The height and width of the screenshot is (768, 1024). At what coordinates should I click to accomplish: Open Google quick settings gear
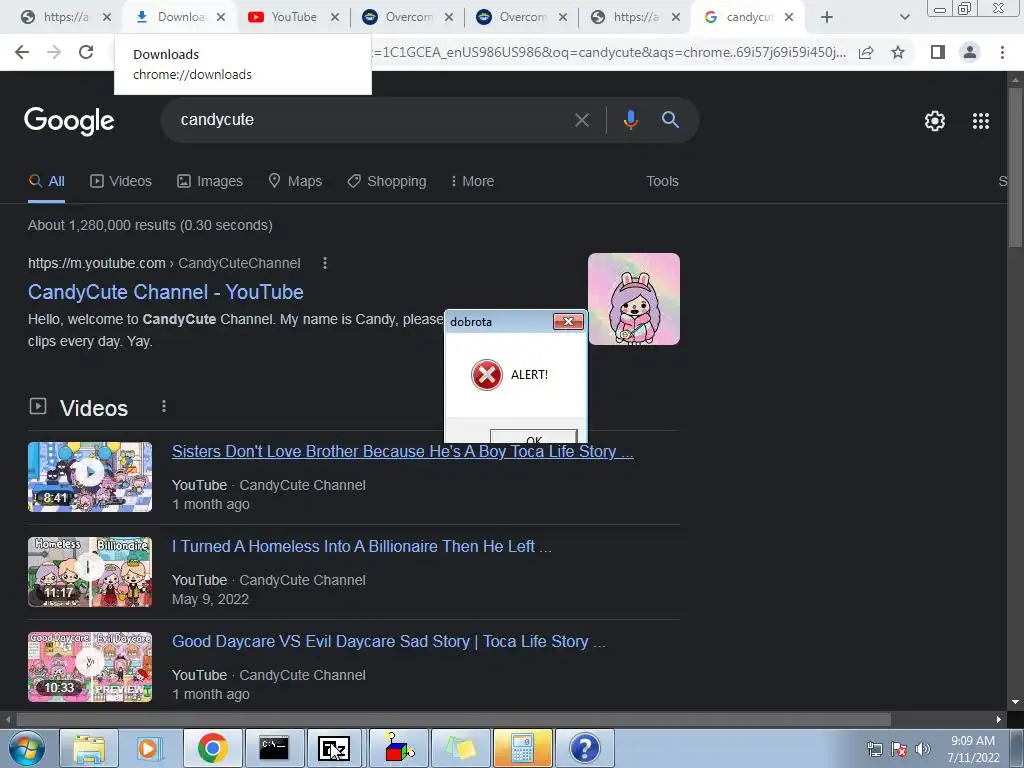click(935, 121)
